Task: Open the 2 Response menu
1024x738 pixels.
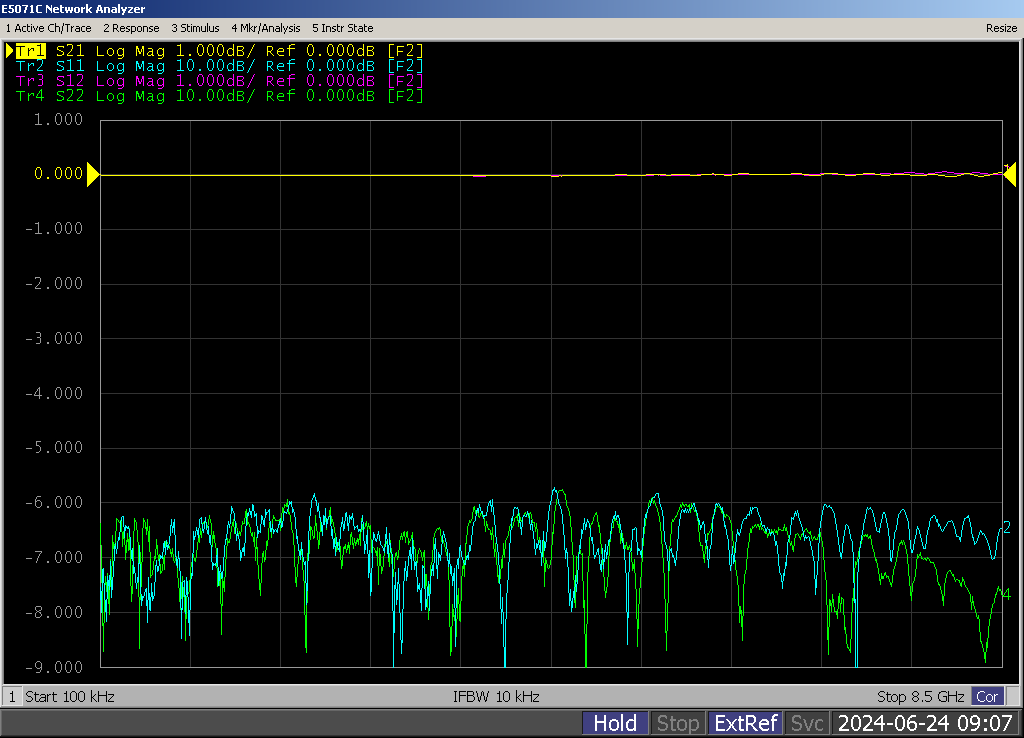Action: pyautogui.click(x=131, y=28)
